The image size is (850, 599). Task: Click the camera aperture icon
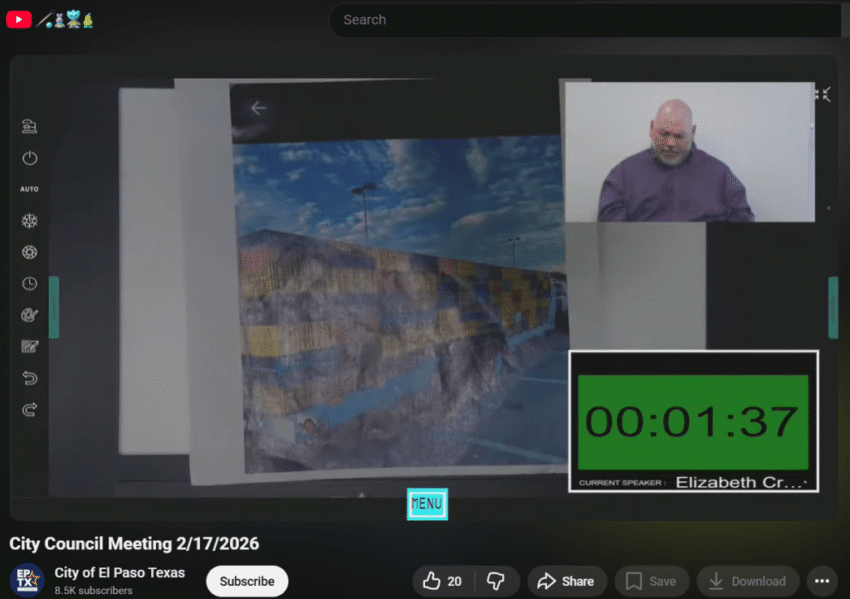click(29, 252)
